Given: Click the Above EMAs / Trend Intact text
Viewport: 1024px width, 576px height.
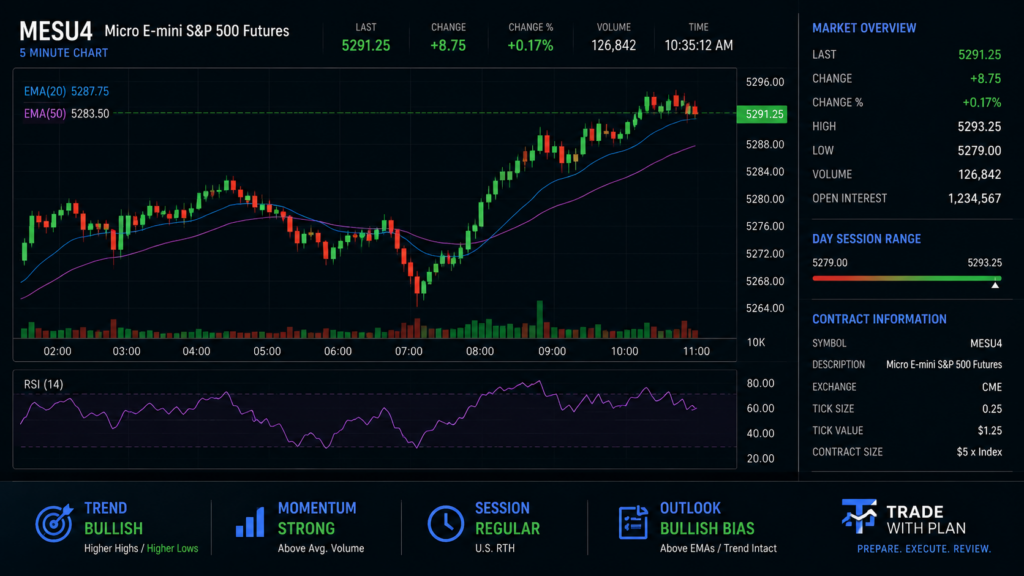Looking at the screenshot, I should (718, 549).
